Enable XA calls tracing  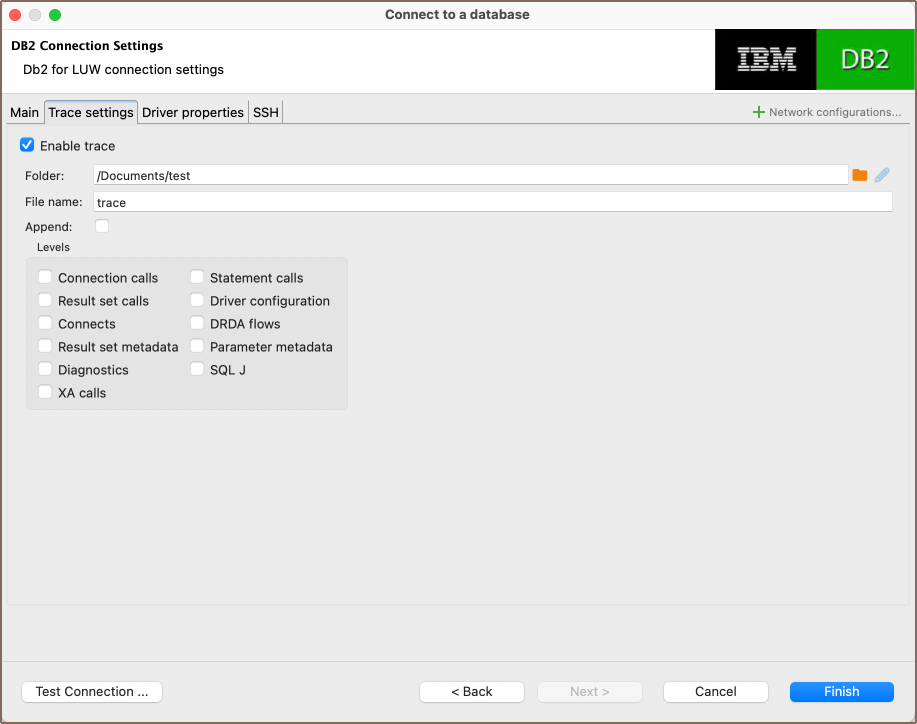pos(45,392)
